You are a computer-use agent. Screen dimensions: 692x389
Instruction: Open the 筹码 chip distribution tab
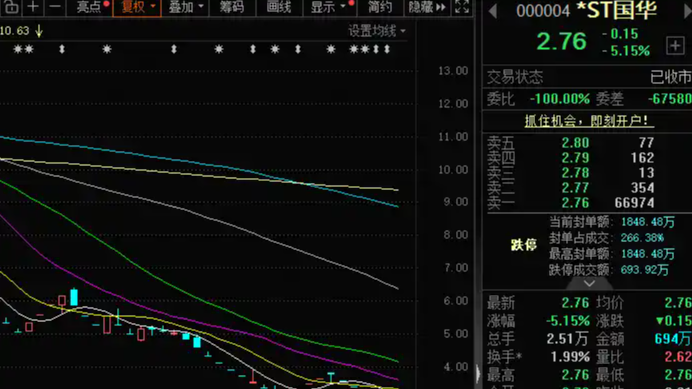[232, 7]
